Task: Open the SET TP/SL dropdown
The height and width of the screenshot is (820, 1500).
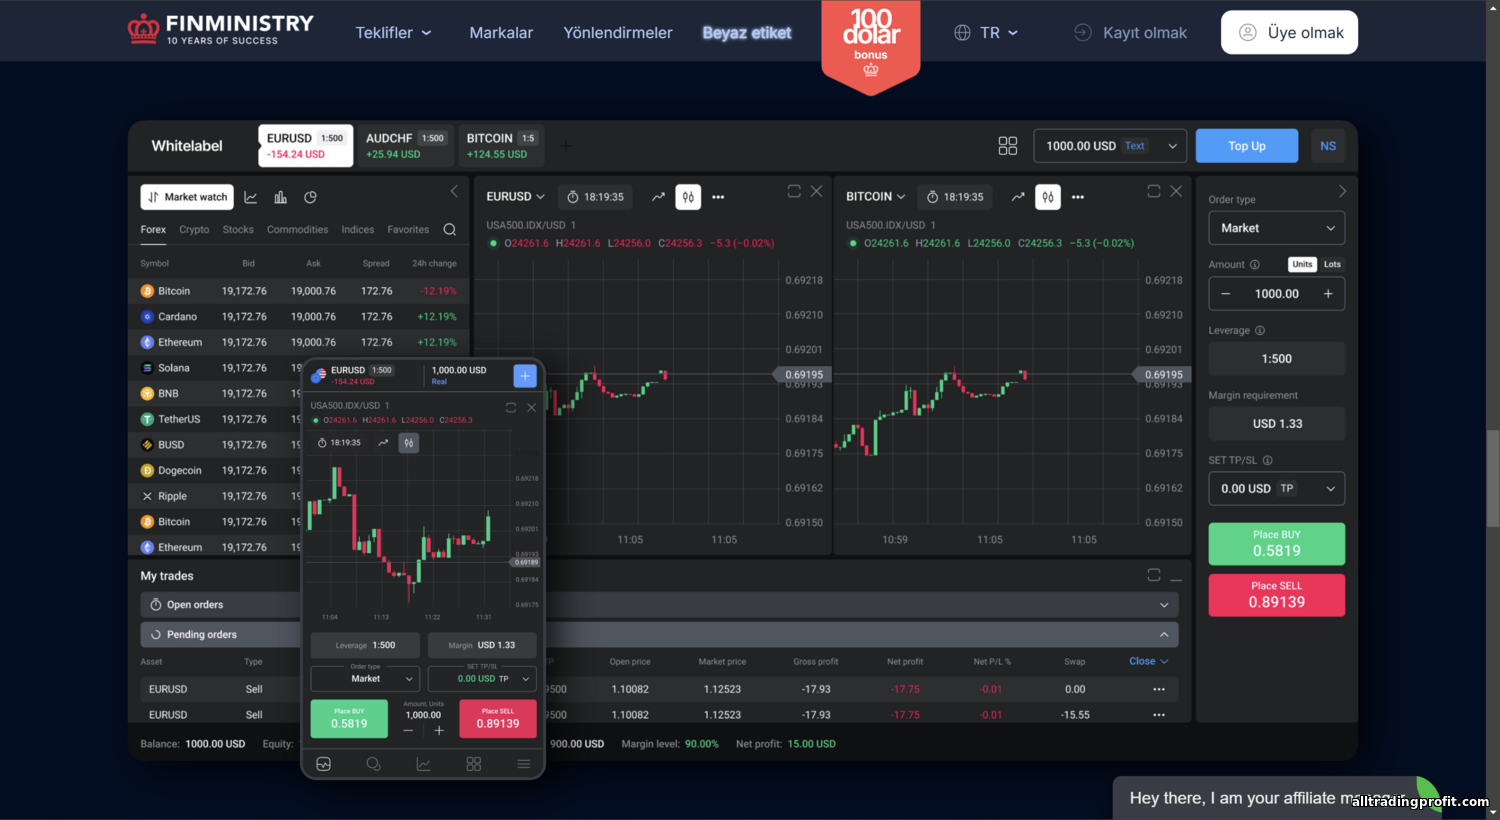Action: [1276, 488]
